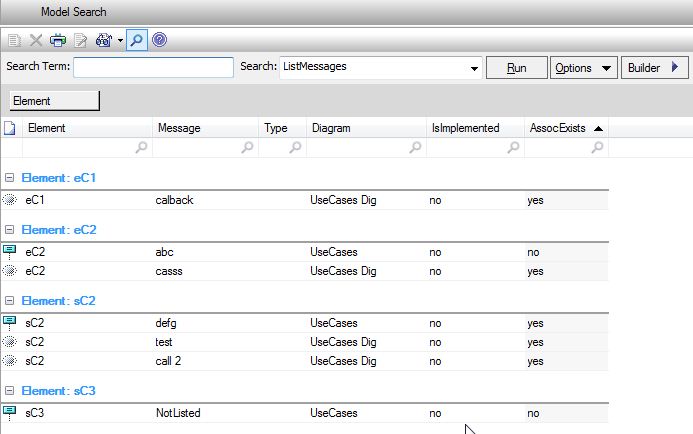Click the sequence icon on defg row
The image size is (693, 434).
(9, 323)
